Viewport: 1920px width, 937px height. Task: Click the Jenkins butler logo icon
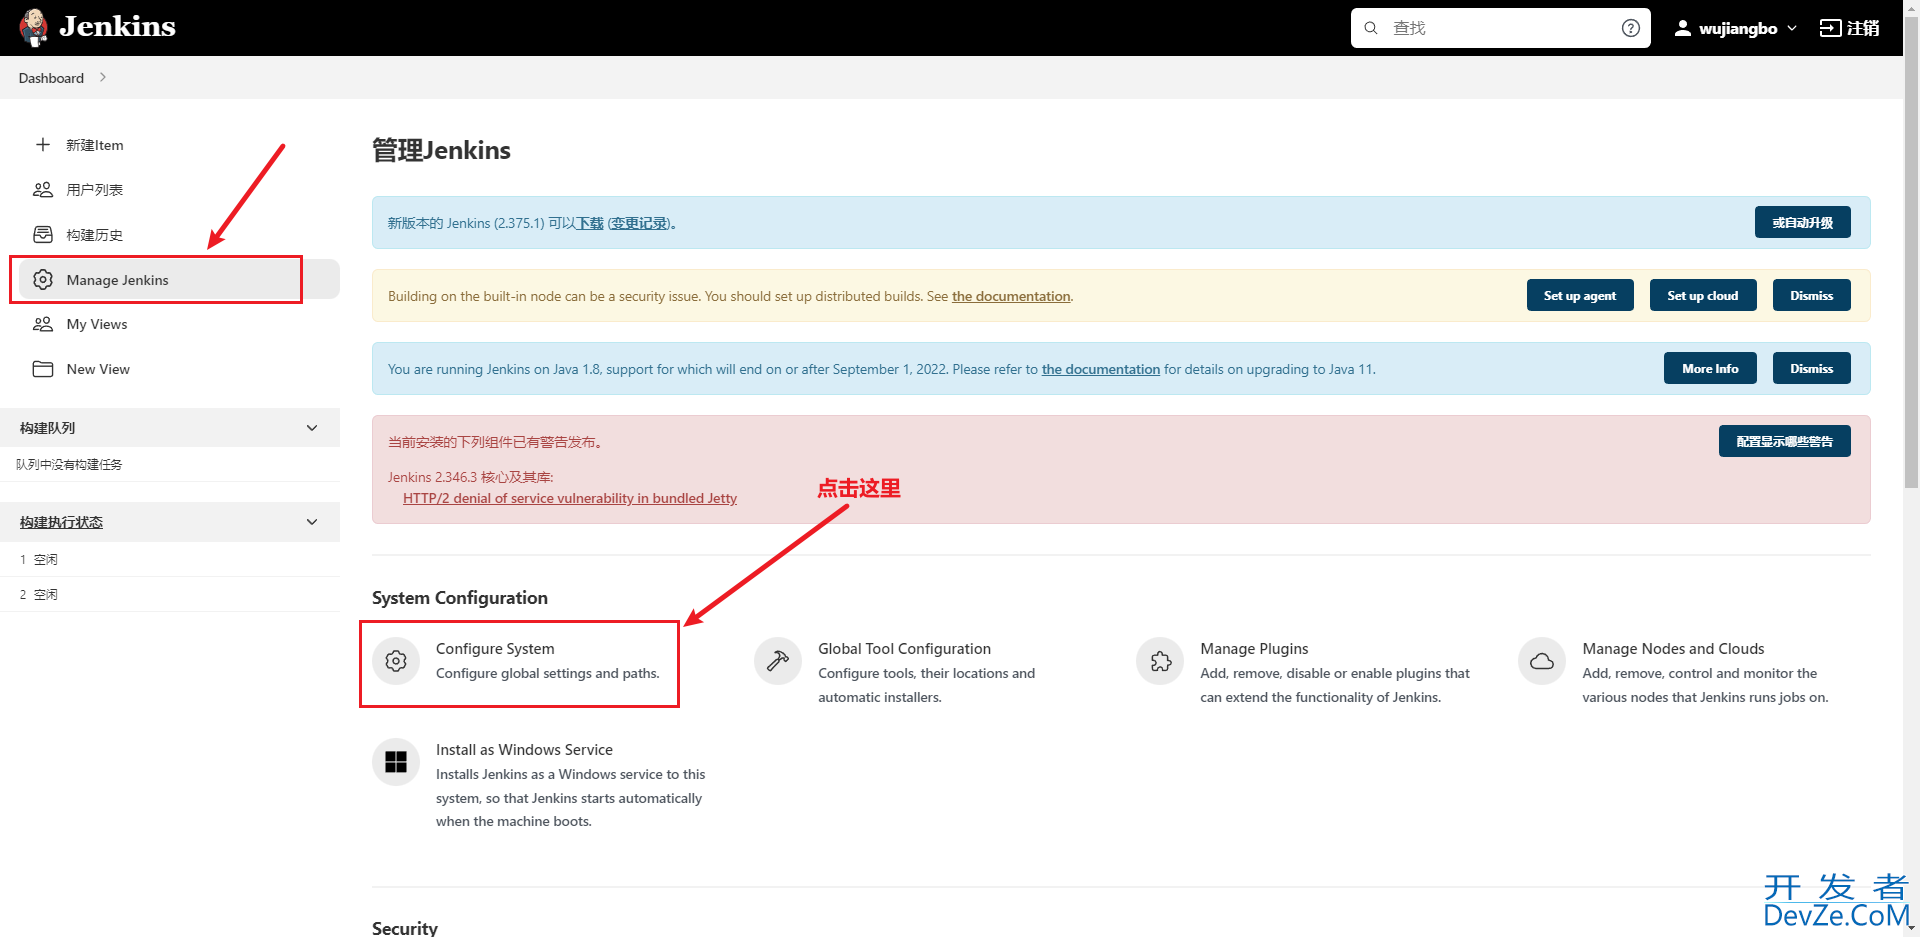tap(33, 27)
